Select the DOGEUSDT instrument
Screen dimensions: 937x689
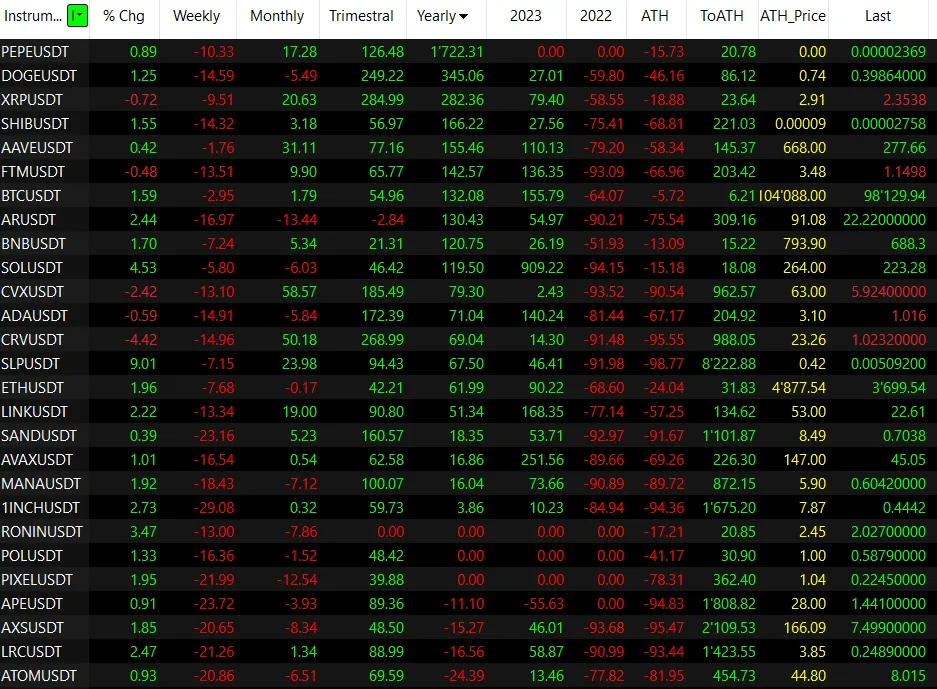pyautogui.click(x=39, y=76)
